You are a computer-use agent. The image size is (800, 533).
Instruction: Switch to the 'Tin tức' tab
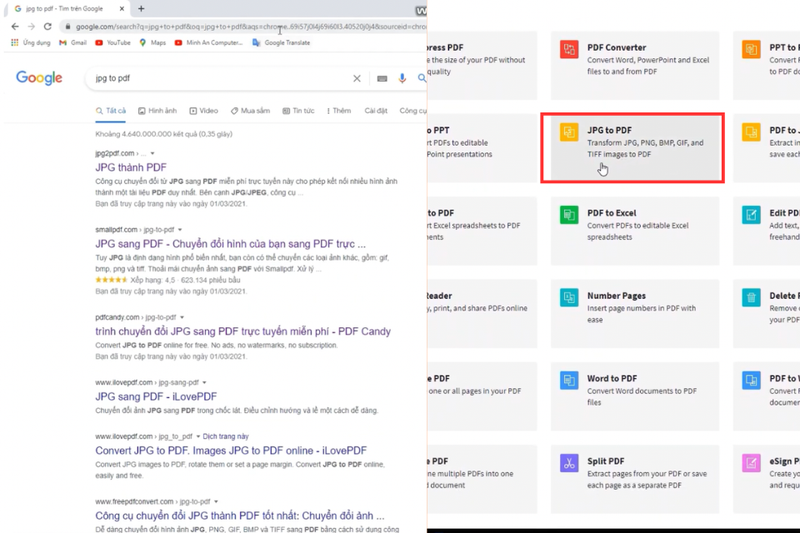[x=298, y=111]
